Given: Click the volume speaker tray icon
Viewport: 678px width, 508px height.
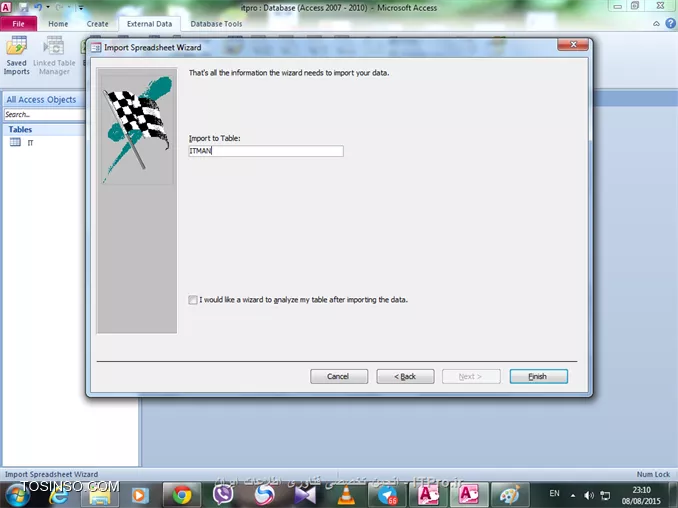Looking at the screenshot, I should pos(588,495).
